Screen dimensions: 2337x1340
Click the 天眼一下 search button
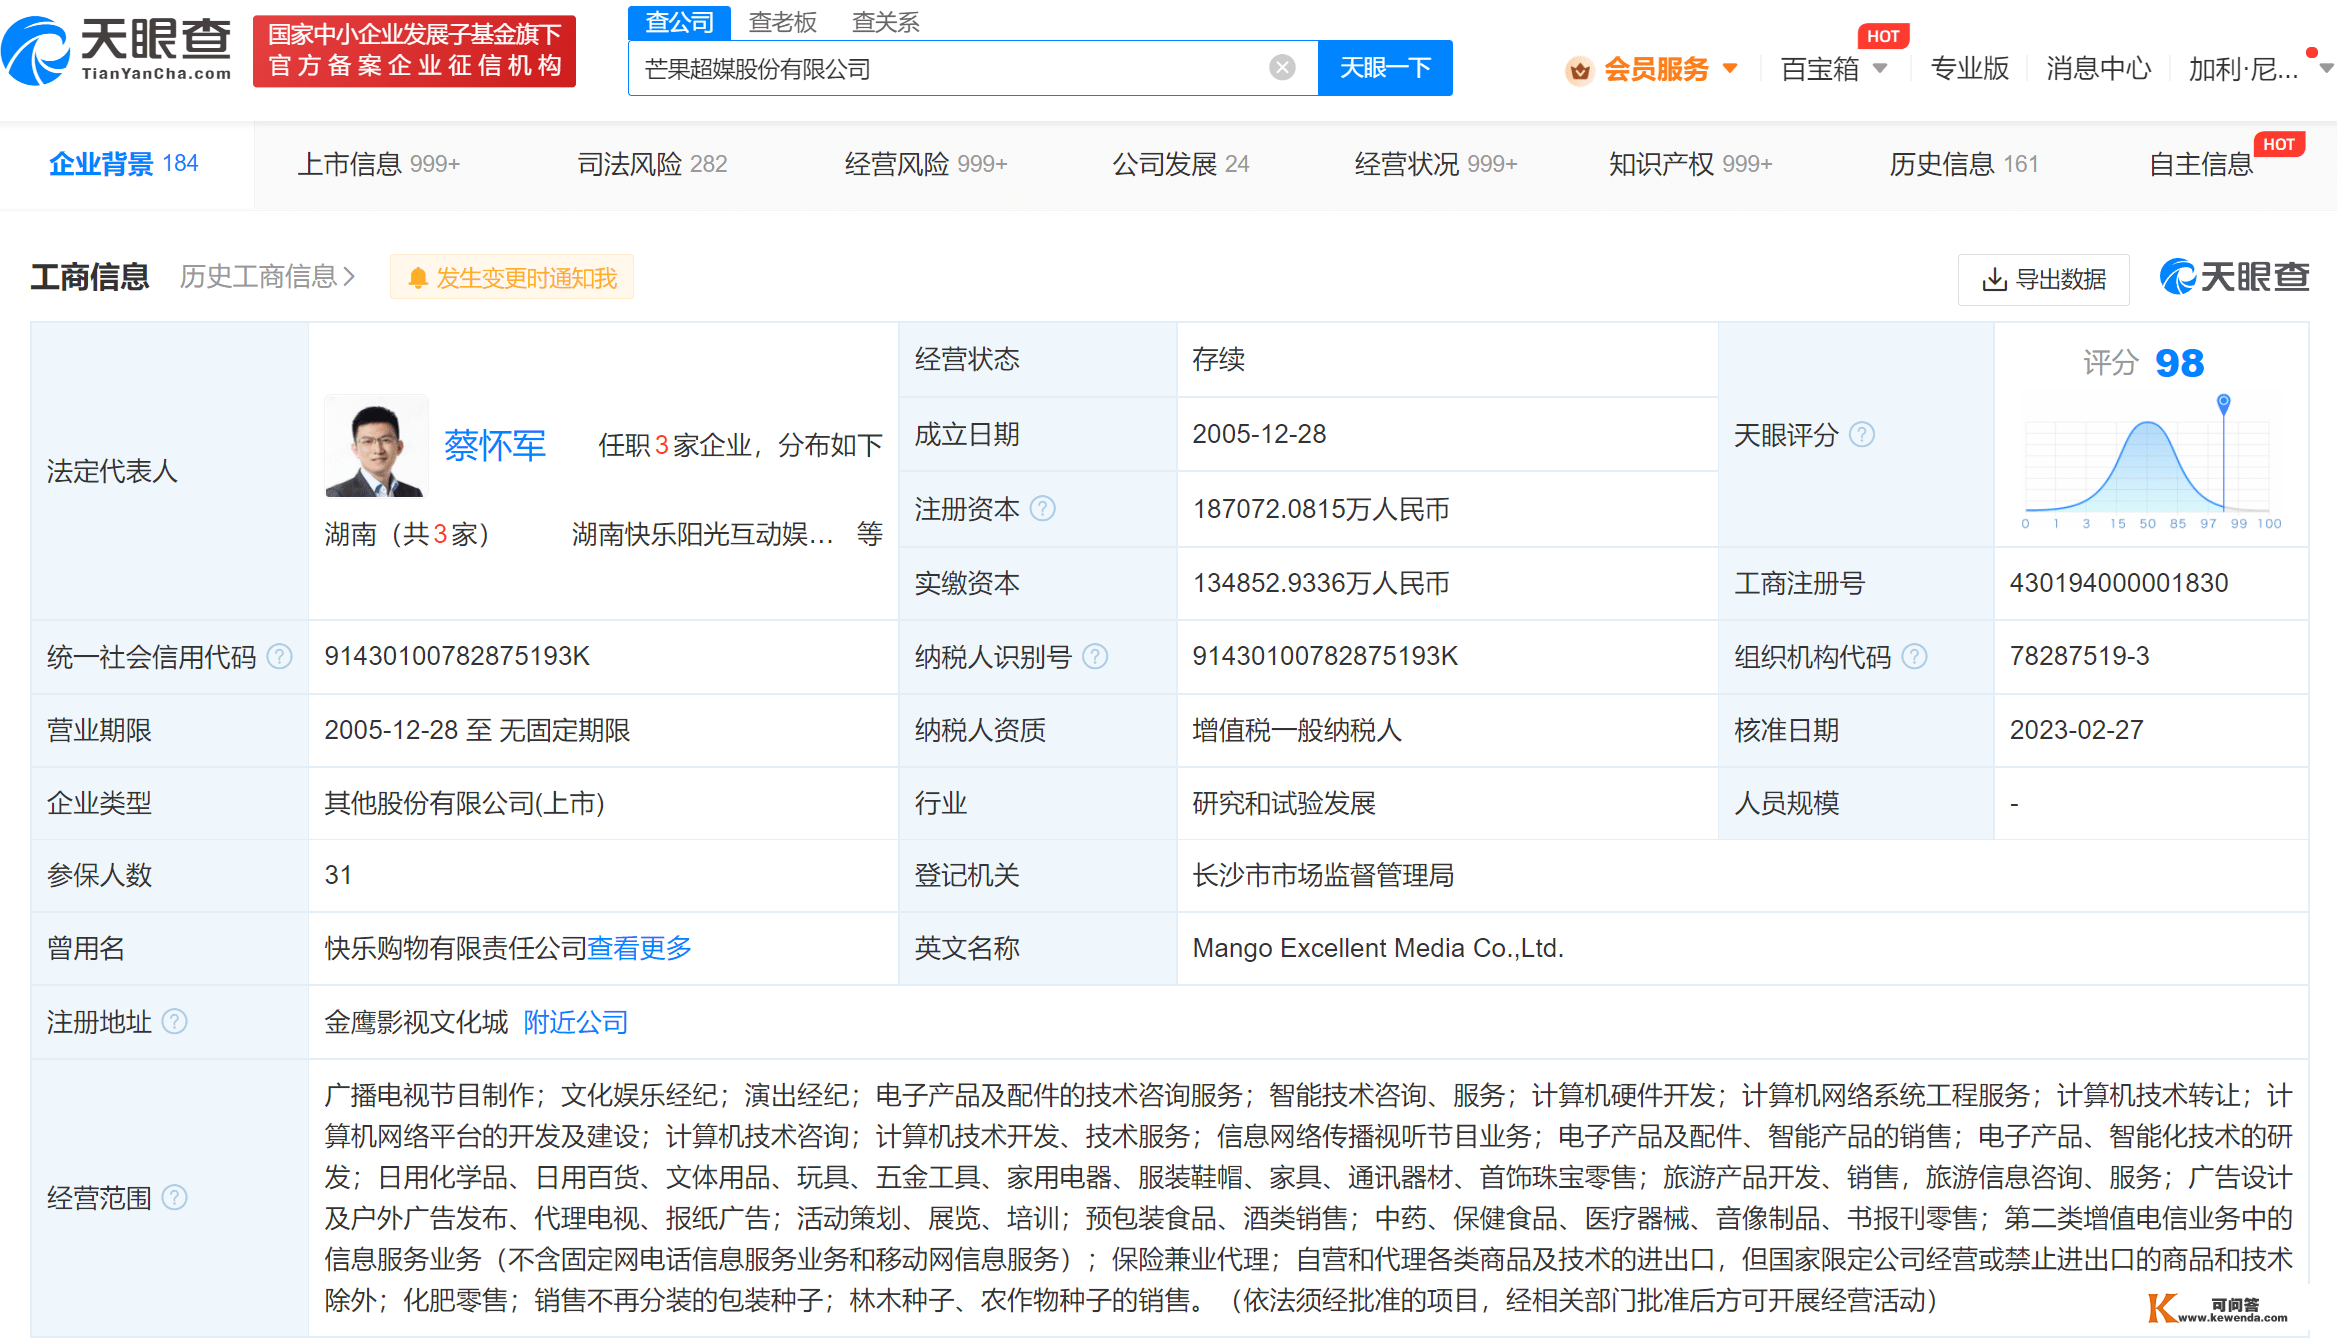[x=1385, y=68]
